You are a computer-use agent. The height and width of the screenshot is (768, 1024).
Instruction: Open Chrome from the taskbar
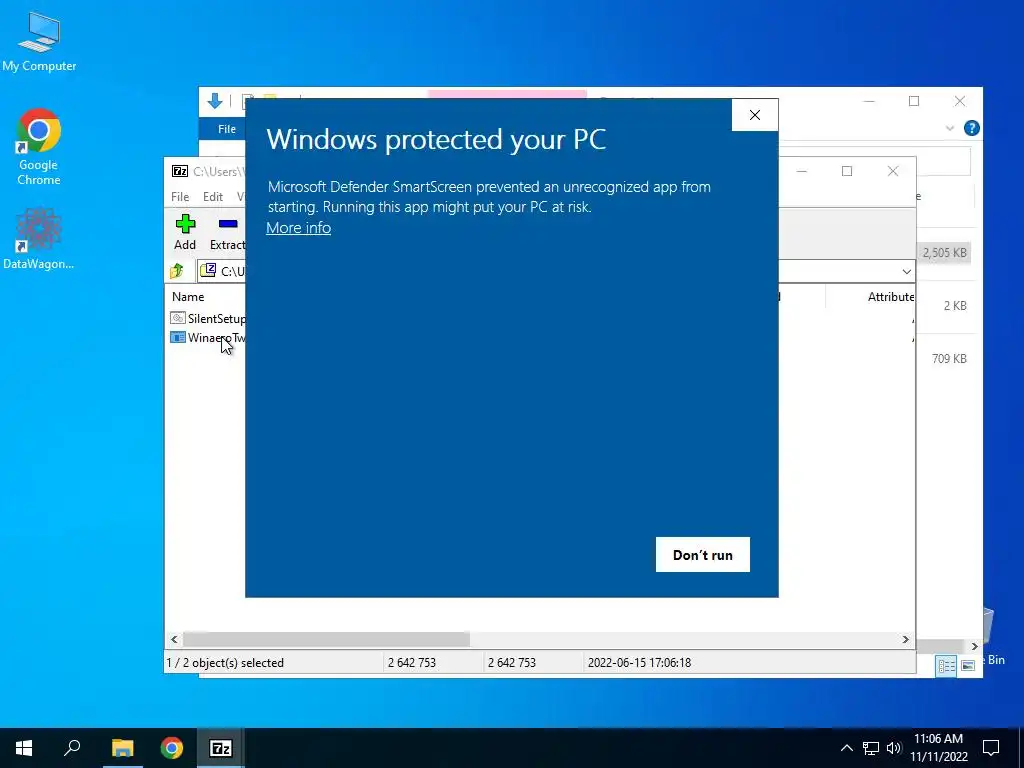[x=172, y=748]
